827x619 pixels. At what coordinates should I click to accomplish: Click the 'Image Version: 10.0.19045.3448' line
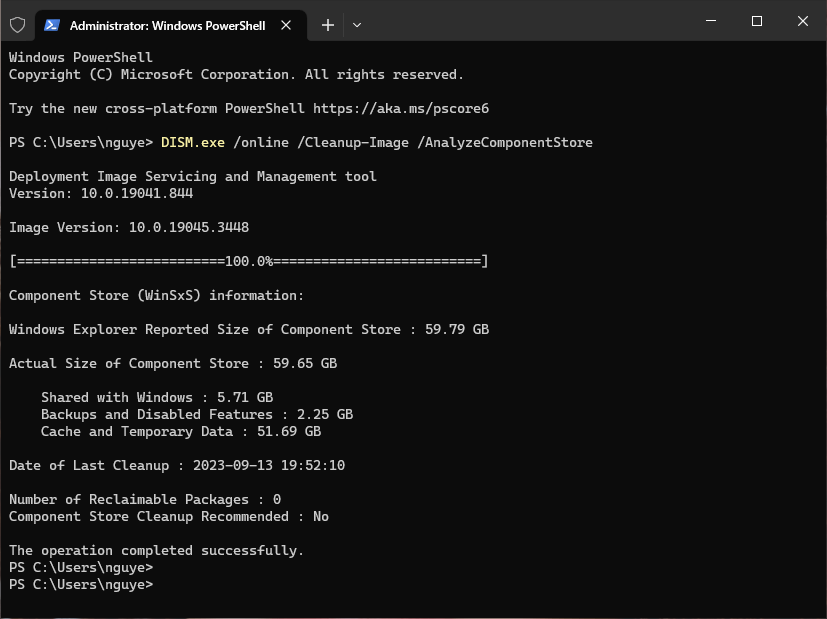tap(129, 227)
